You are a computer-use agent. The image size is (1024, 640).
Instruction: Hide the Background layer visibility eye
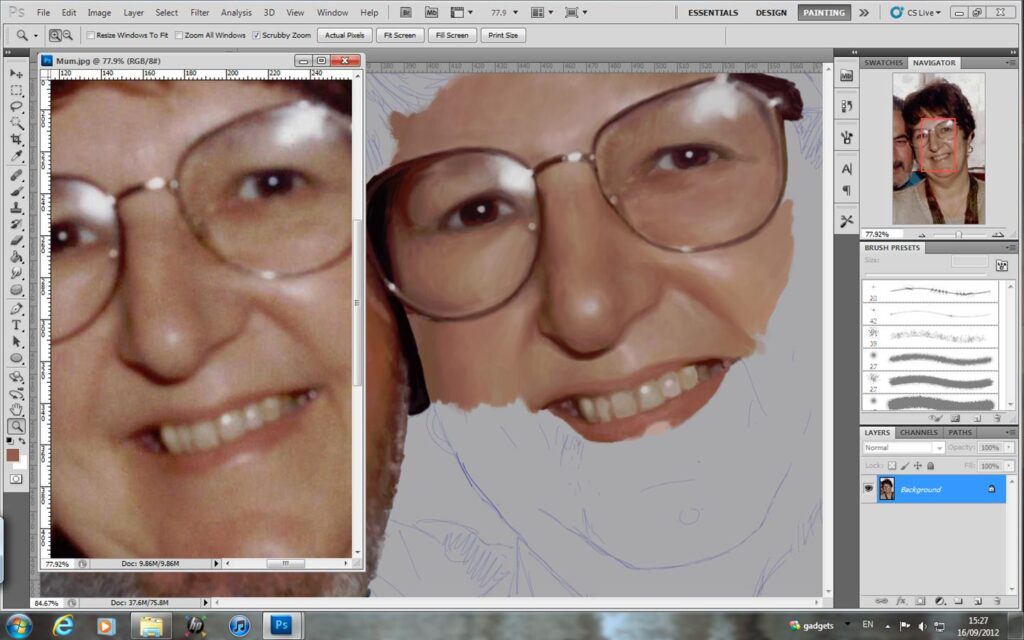tap(870, 489)
